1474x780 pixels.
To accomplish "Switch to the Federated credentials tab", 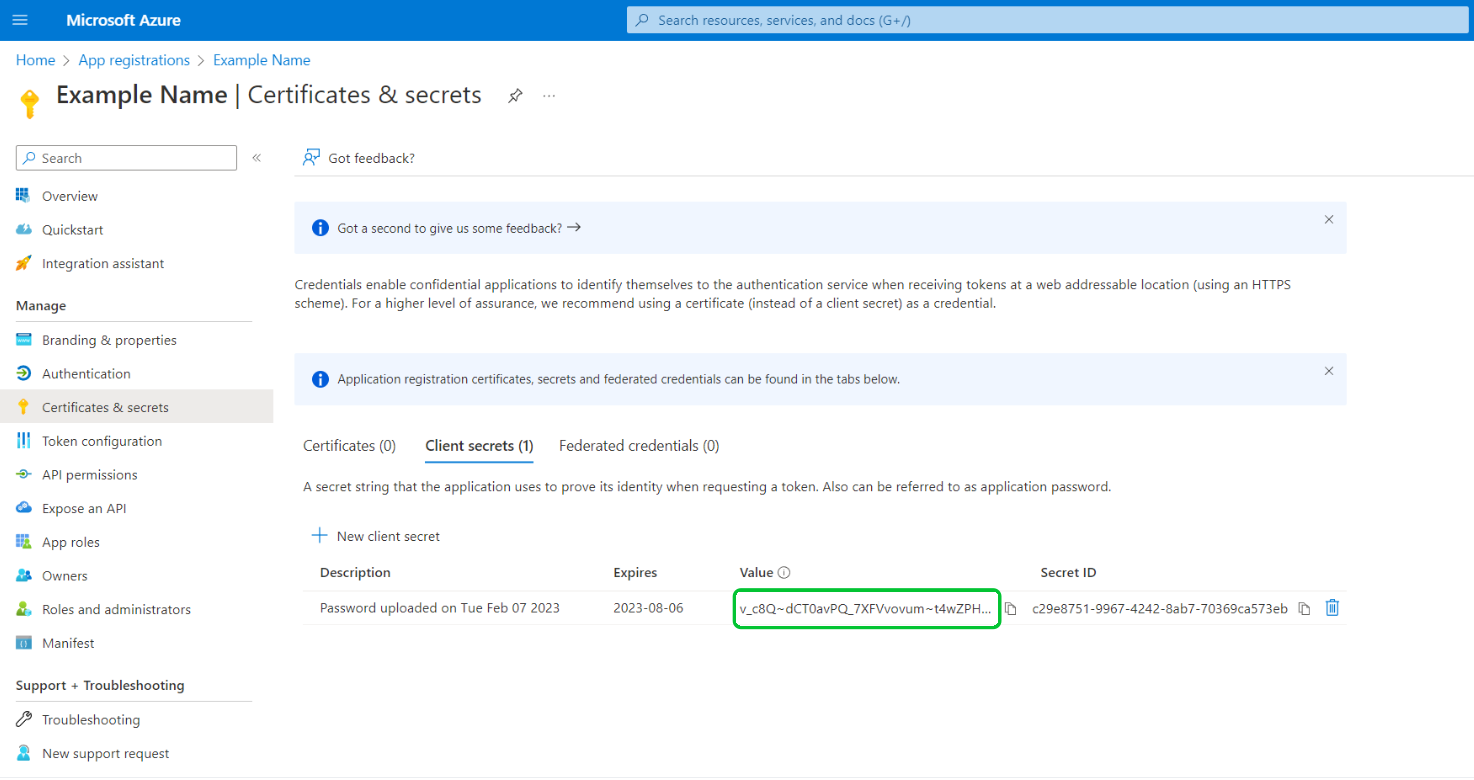I will click(x=638, y=446).
